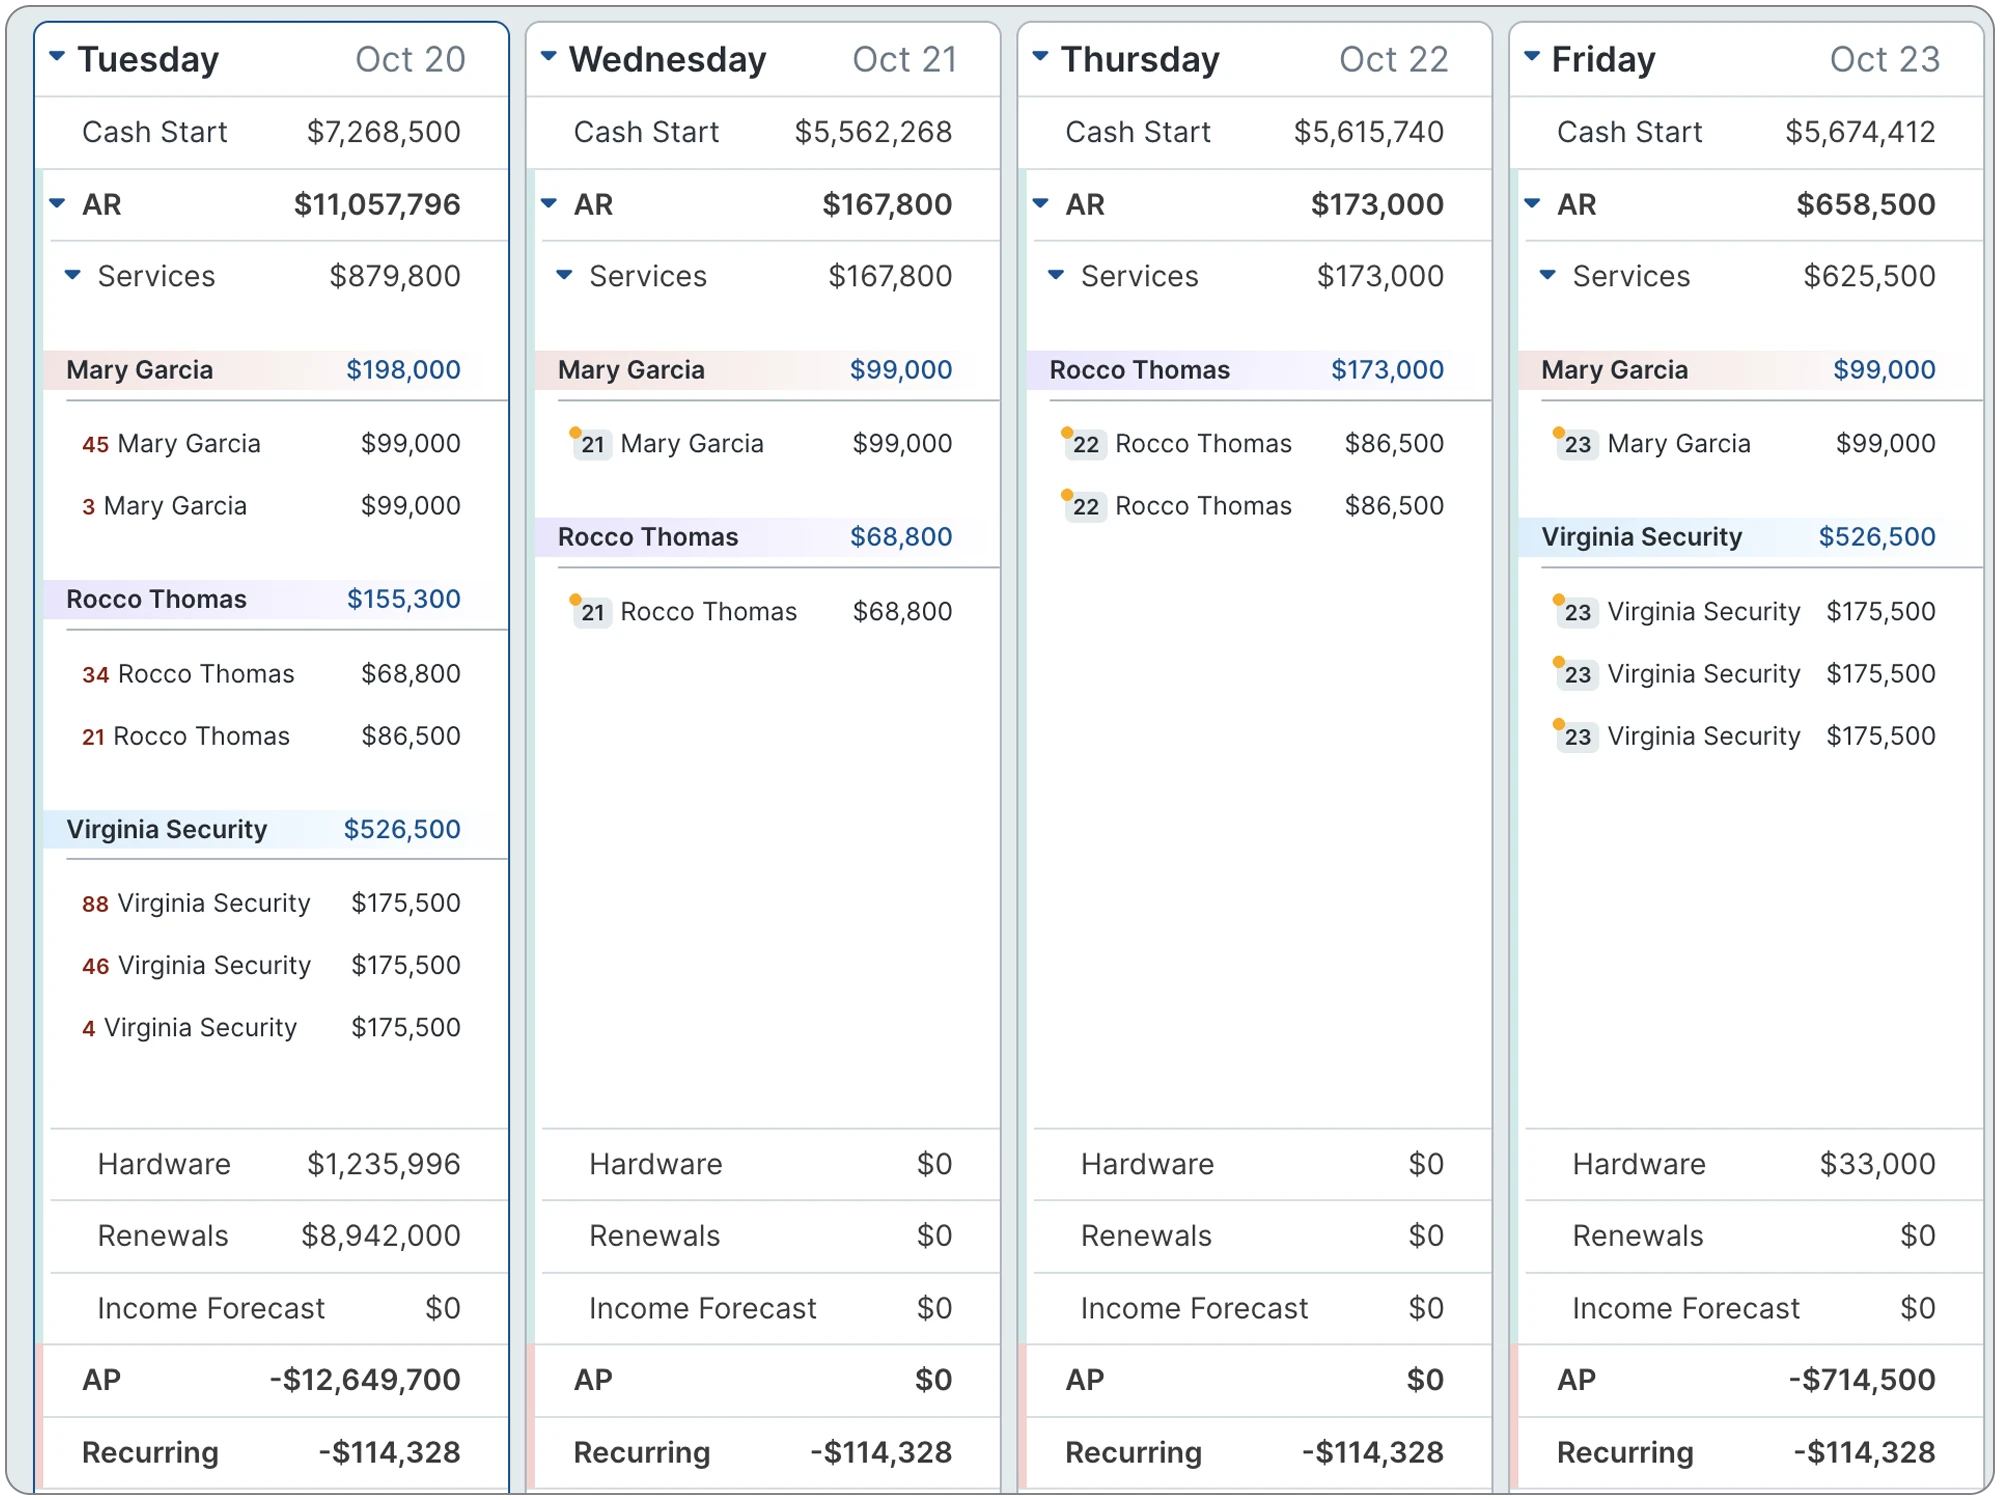Click the 23 badge beside Friday's Mary Garcia
Image resolution: width=2000 pixels, height=1500 pixels.
click(1577, 444)
